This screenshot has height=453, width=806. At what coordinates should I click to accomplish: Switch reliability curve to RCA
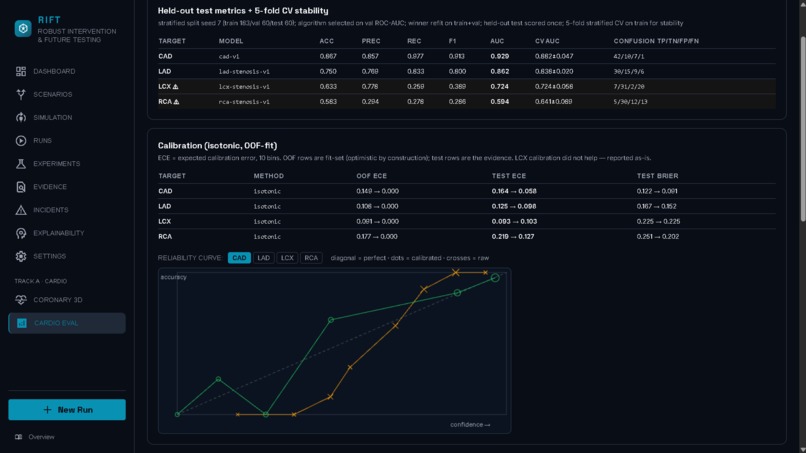(x=311, y=258)
